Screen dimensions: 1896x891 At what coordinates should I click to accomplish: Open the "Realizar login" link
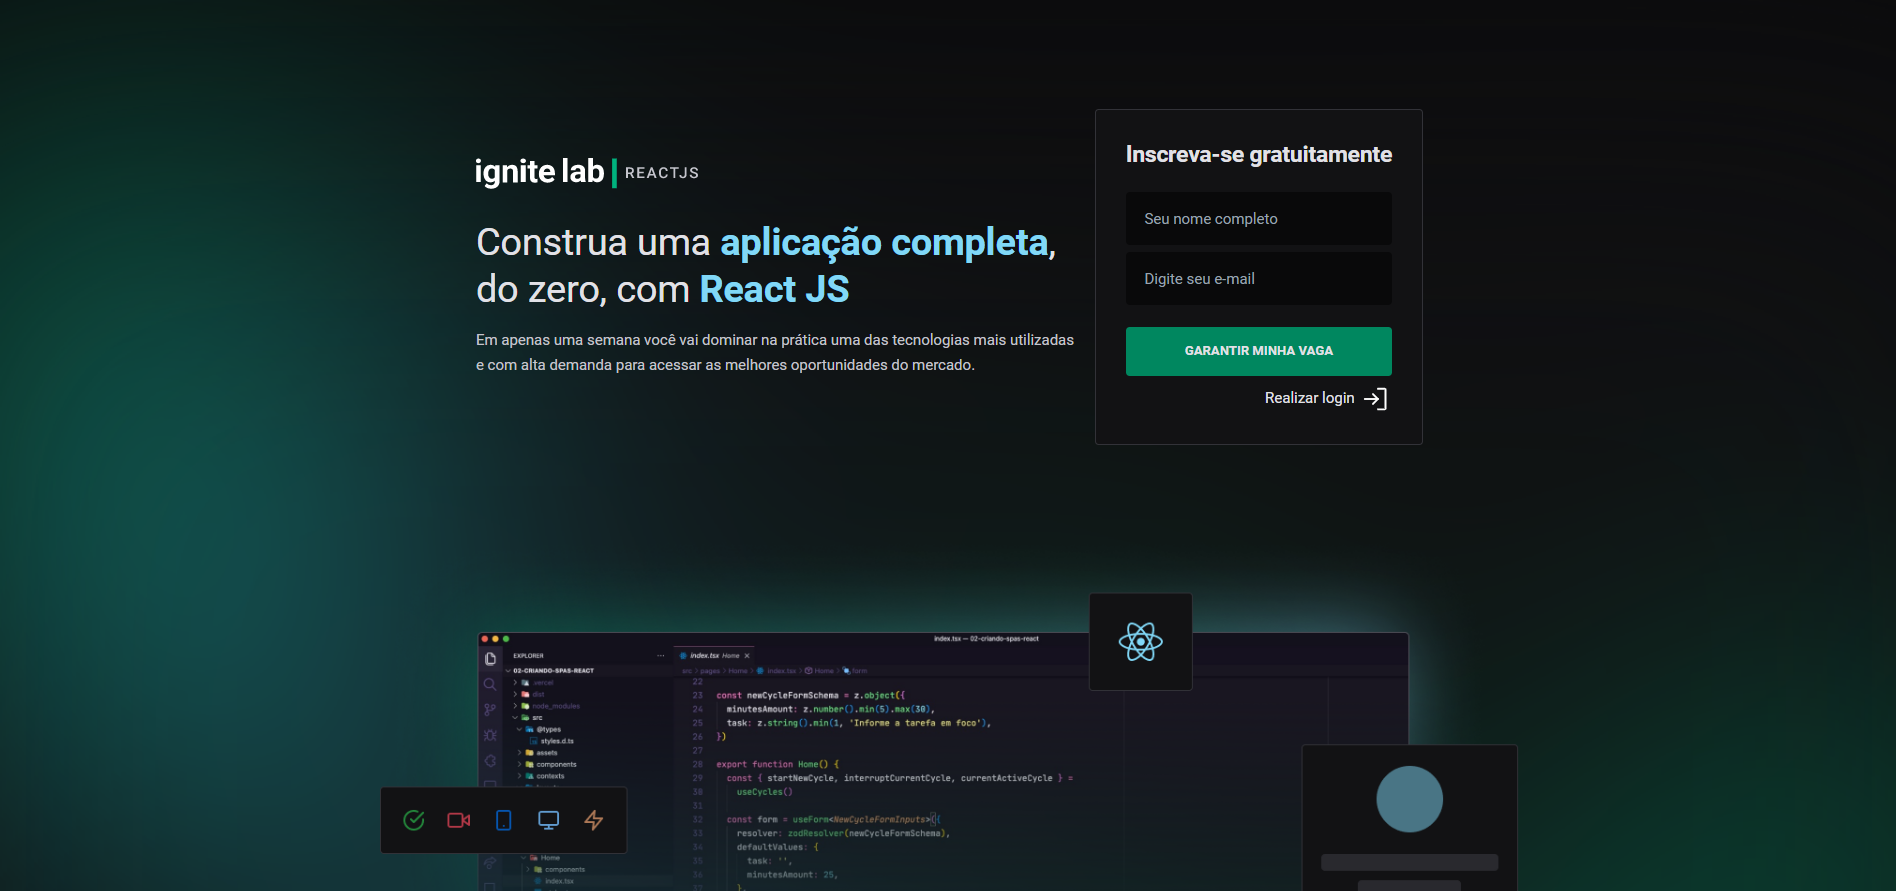point(1326,398)
